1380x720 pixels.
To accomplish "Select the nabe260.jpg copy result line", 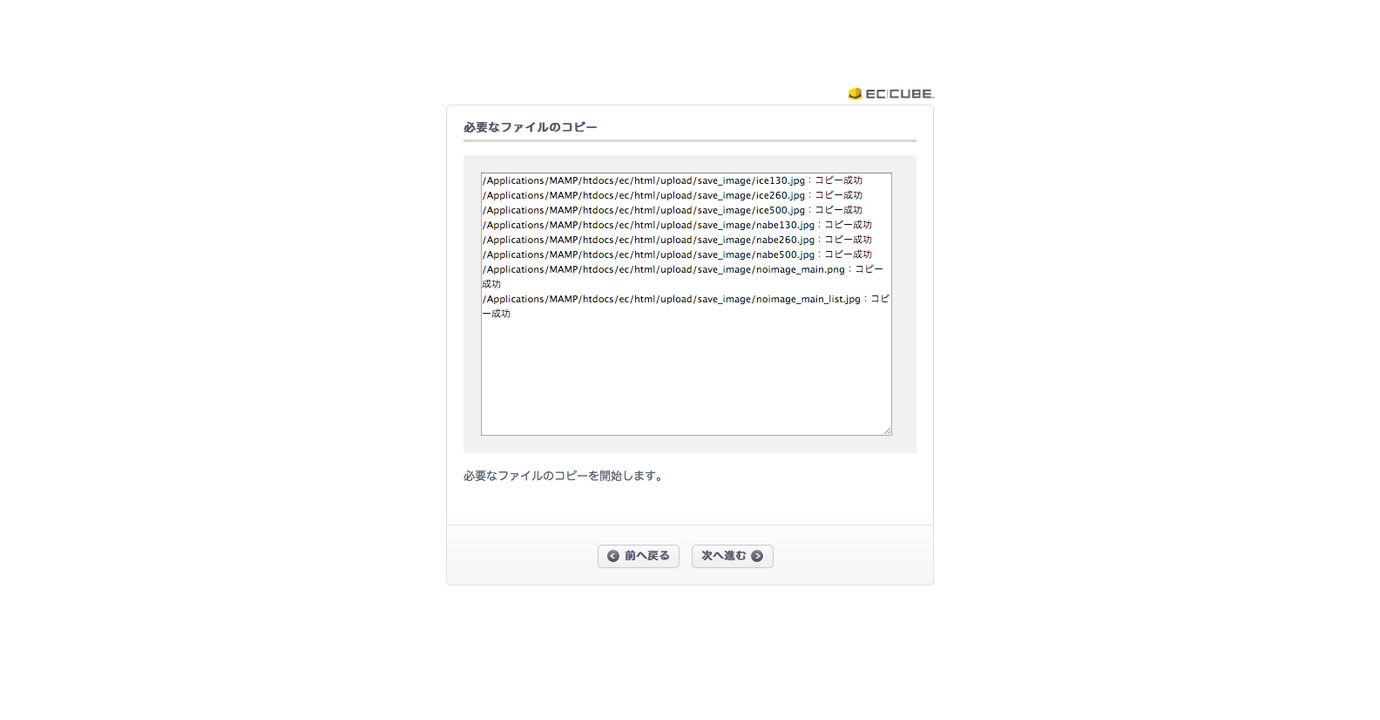I will click(677, 240).
